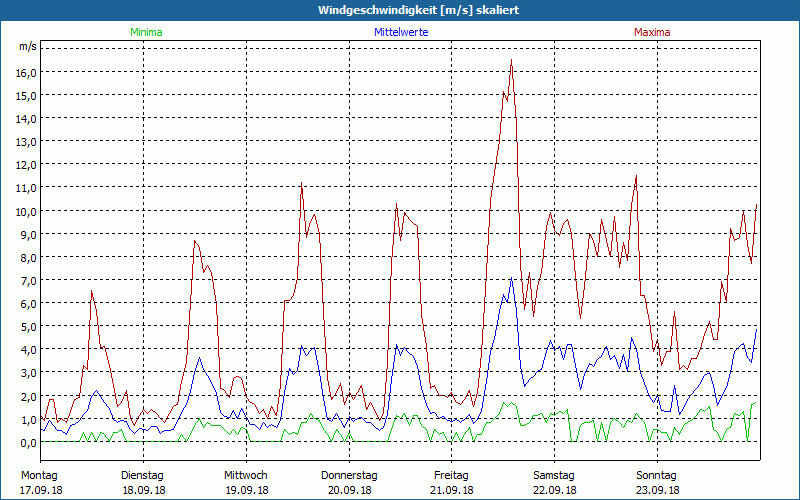The image size is (800, 500).
Task: Click the '14,0' y-axis value
Action: pos(26,118)
